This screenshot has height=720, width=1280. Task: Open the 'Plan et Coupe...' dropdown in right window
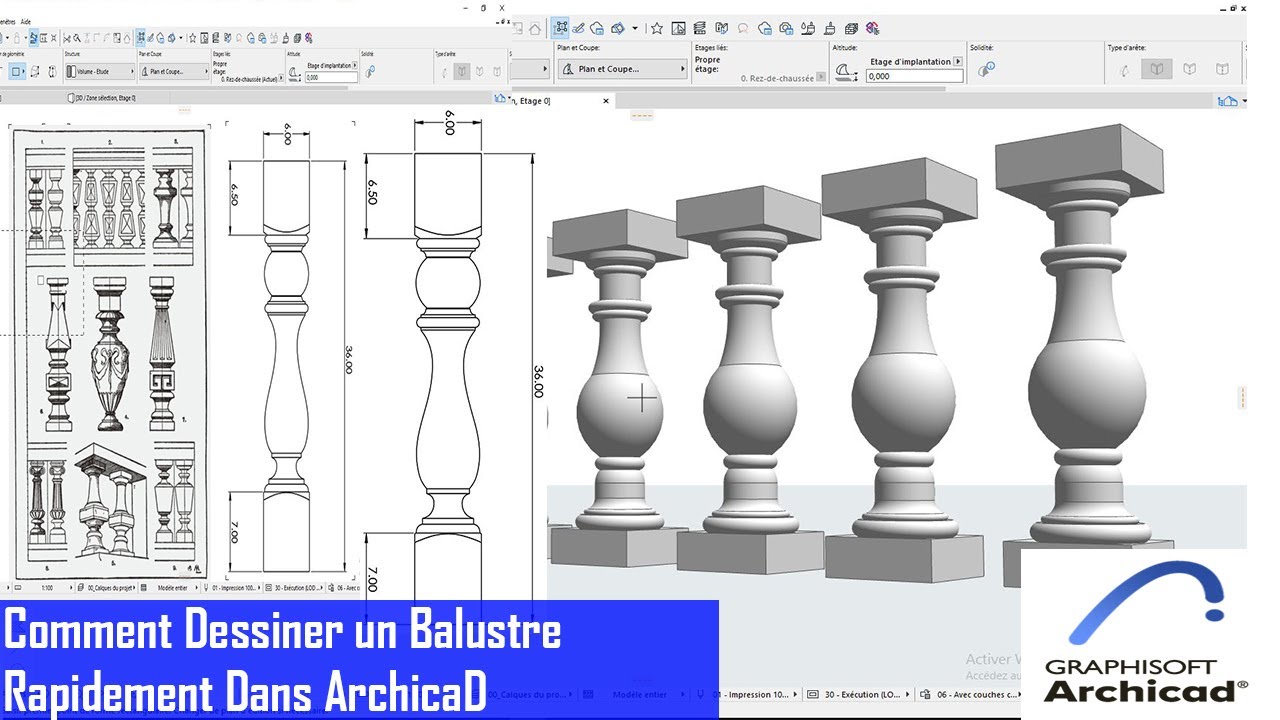623,69
